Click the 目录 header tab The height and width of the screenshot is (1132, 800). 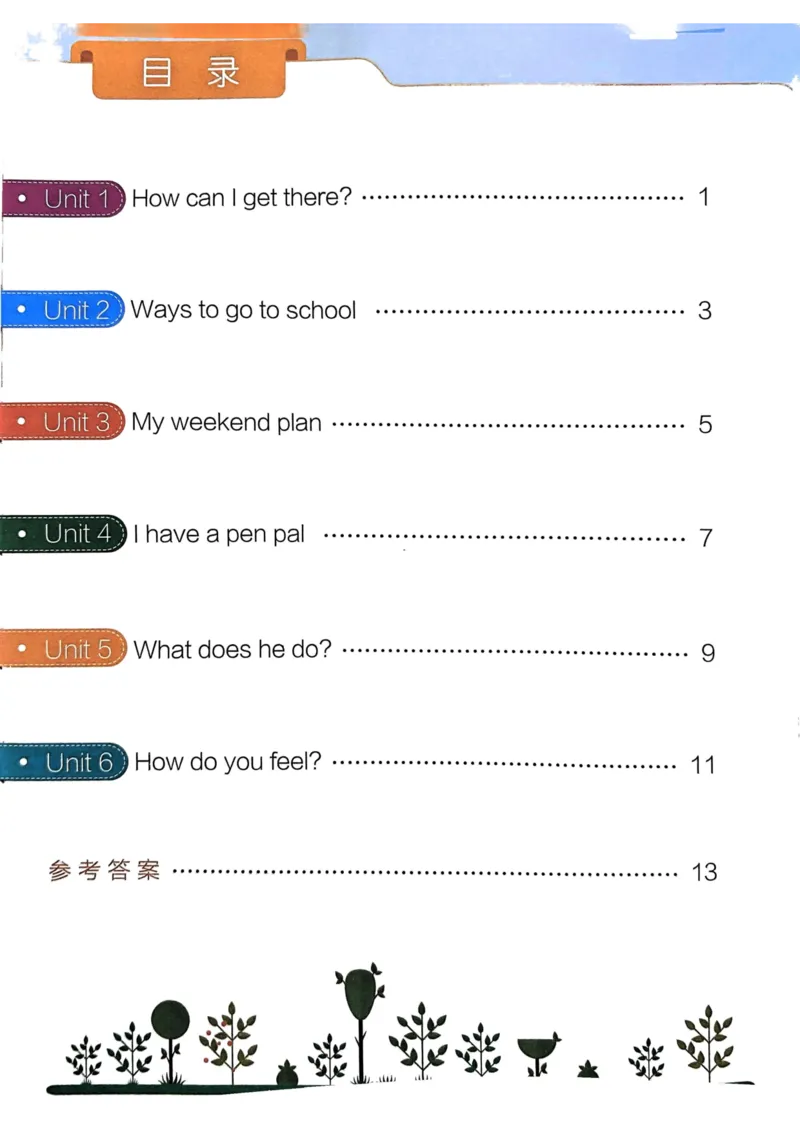(190, 72)
